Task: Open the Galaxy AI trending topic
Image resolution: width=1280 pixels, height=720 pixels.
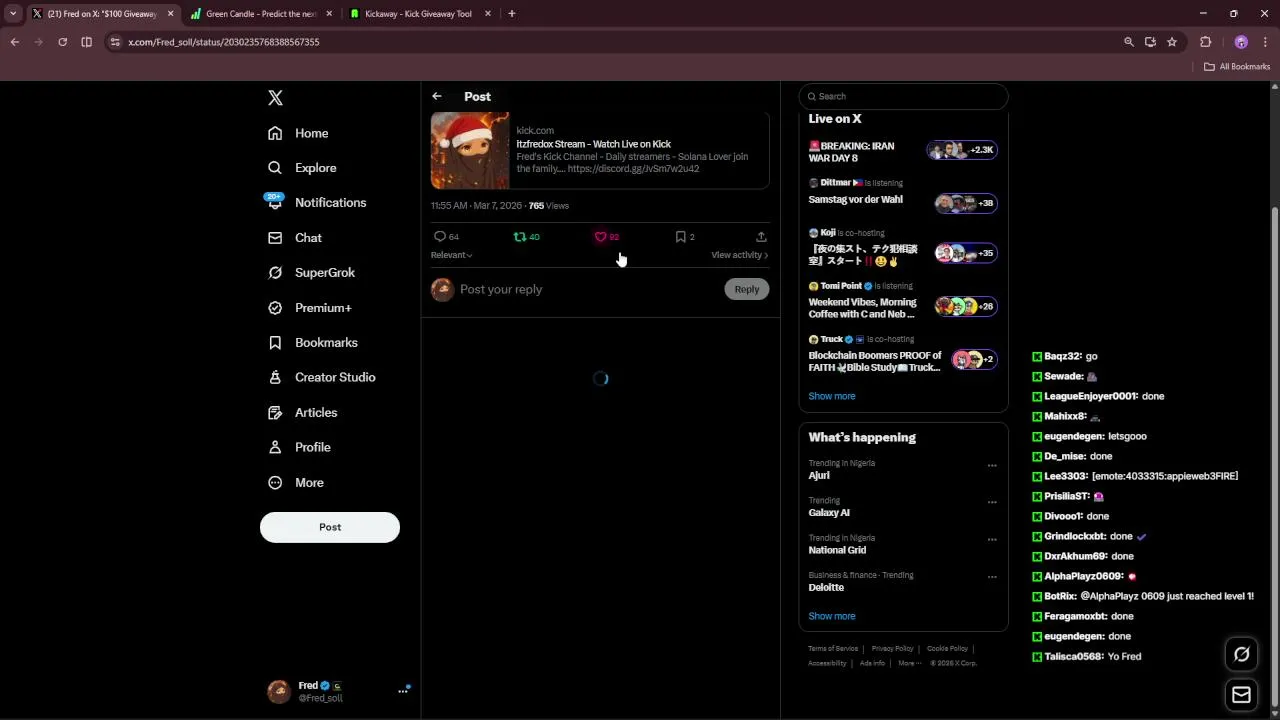Action: (829, 512)
